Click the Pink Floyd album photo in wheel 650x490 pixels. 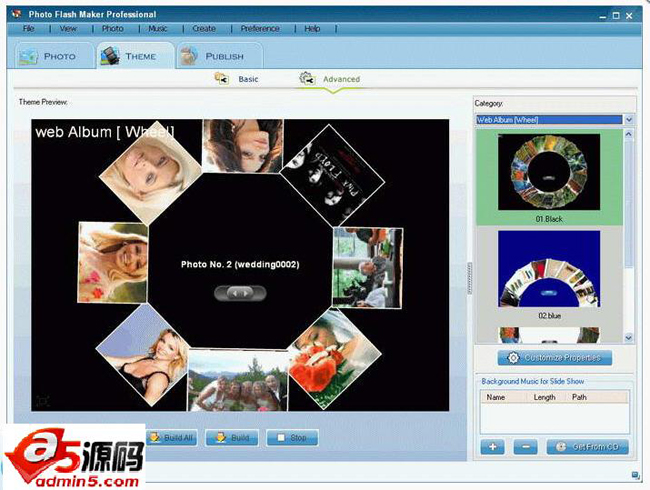[332, 175]
